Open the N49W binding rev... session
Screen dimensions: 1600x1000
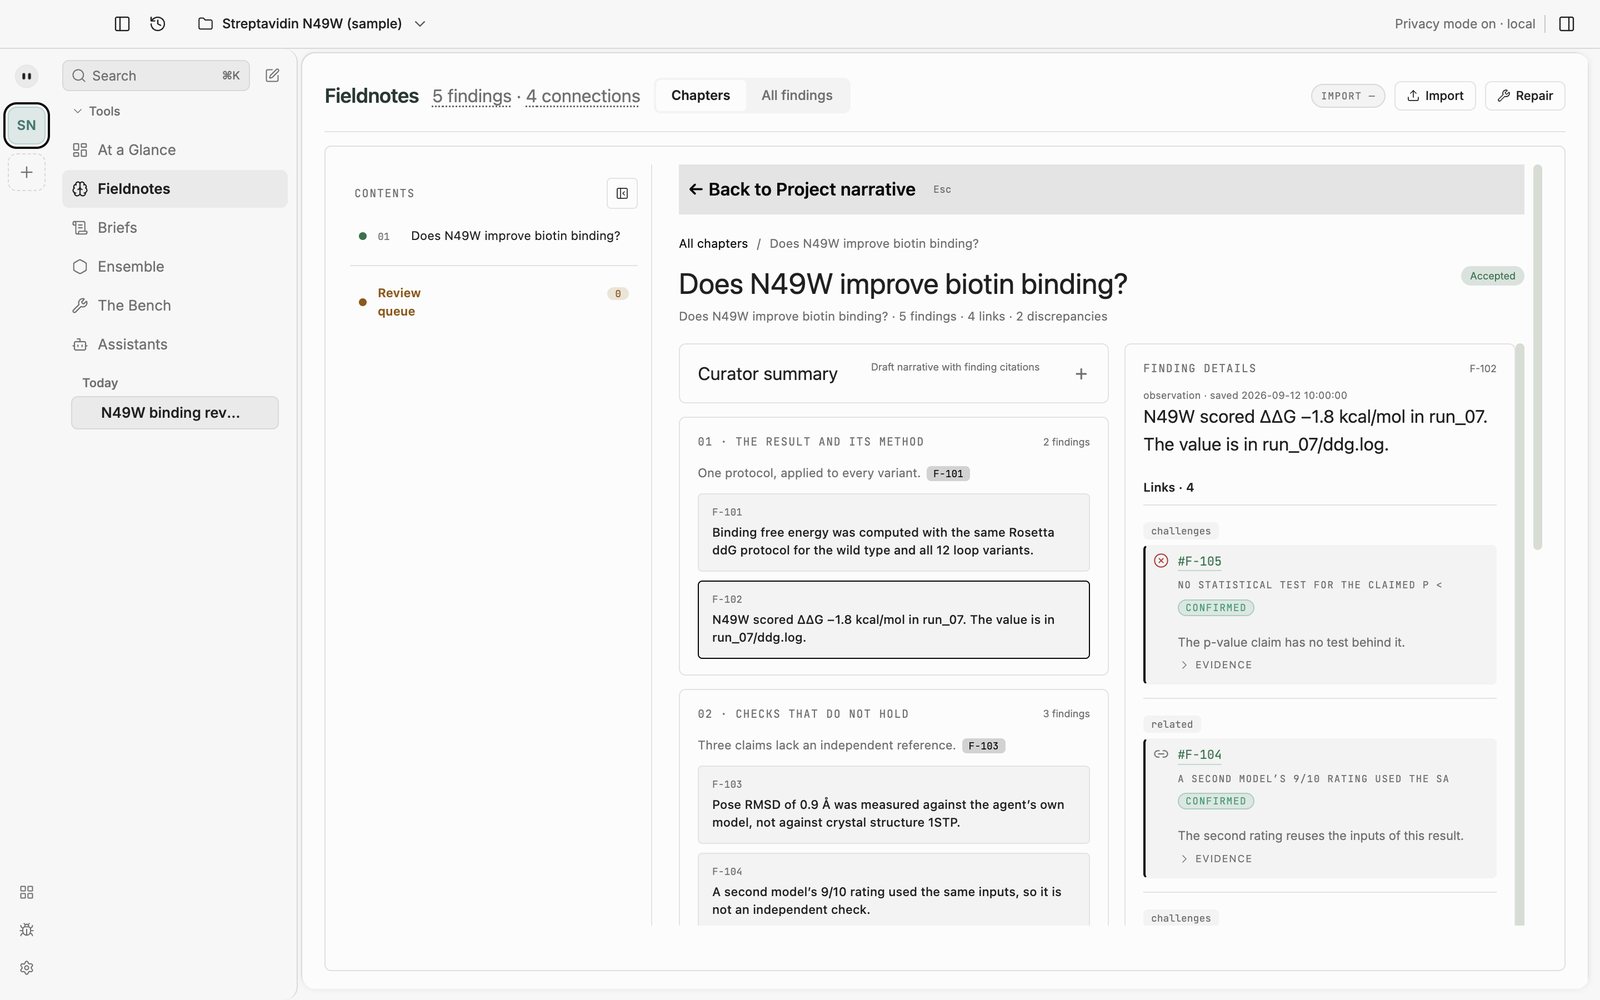click(x=175, y=413)
